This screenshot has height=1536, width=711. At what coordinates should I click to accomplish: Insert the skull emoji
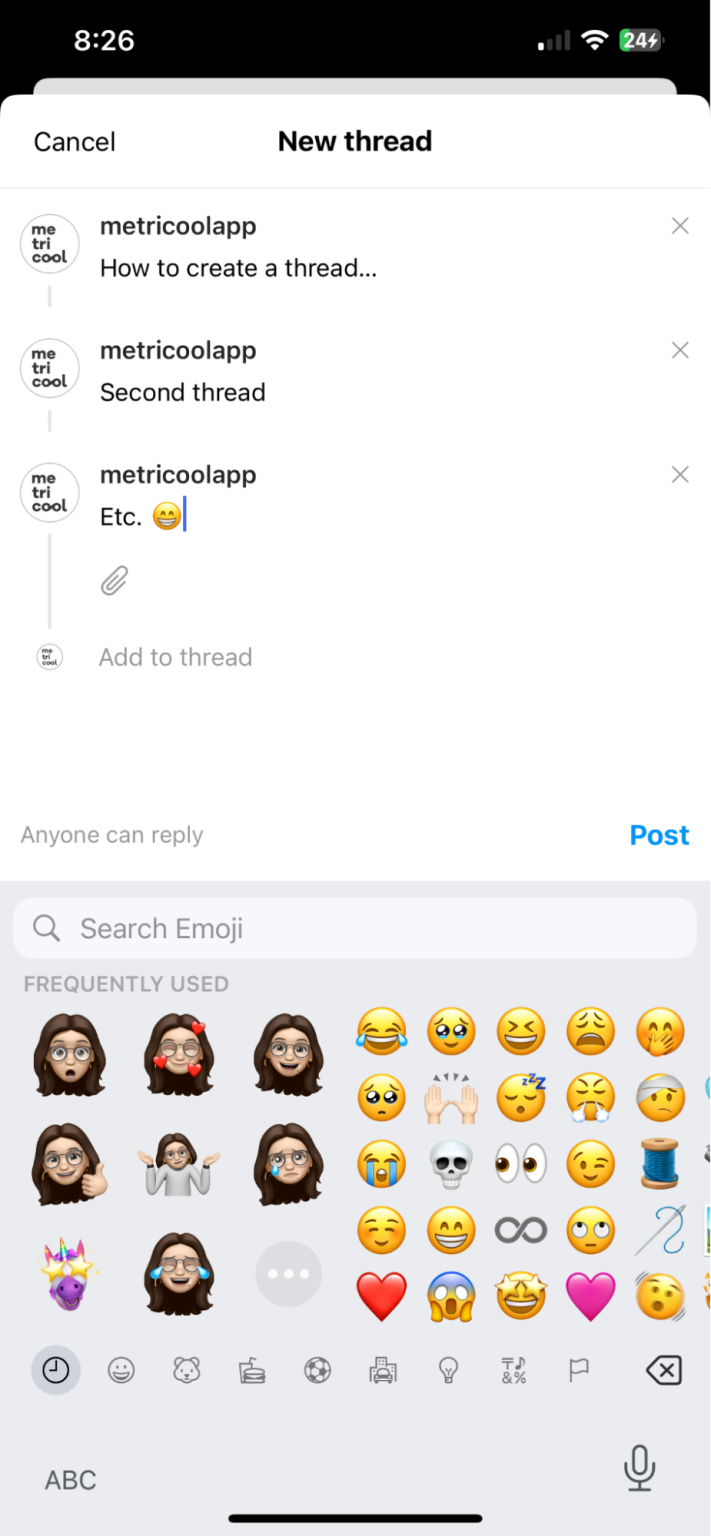(x=451, y=1164)
